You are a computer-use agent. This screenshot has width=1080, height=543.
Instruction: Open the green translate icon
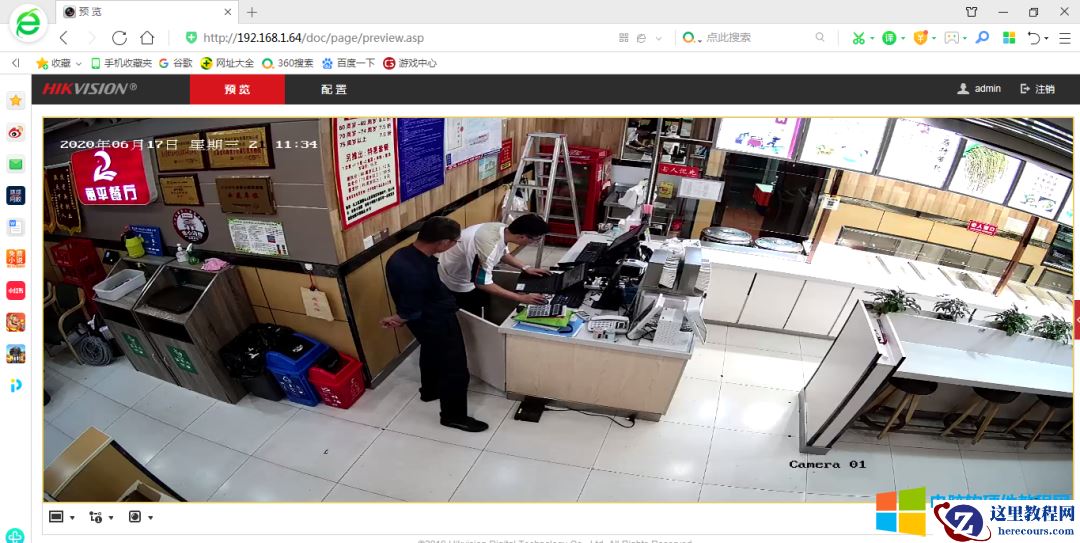(x=889, y=38)
